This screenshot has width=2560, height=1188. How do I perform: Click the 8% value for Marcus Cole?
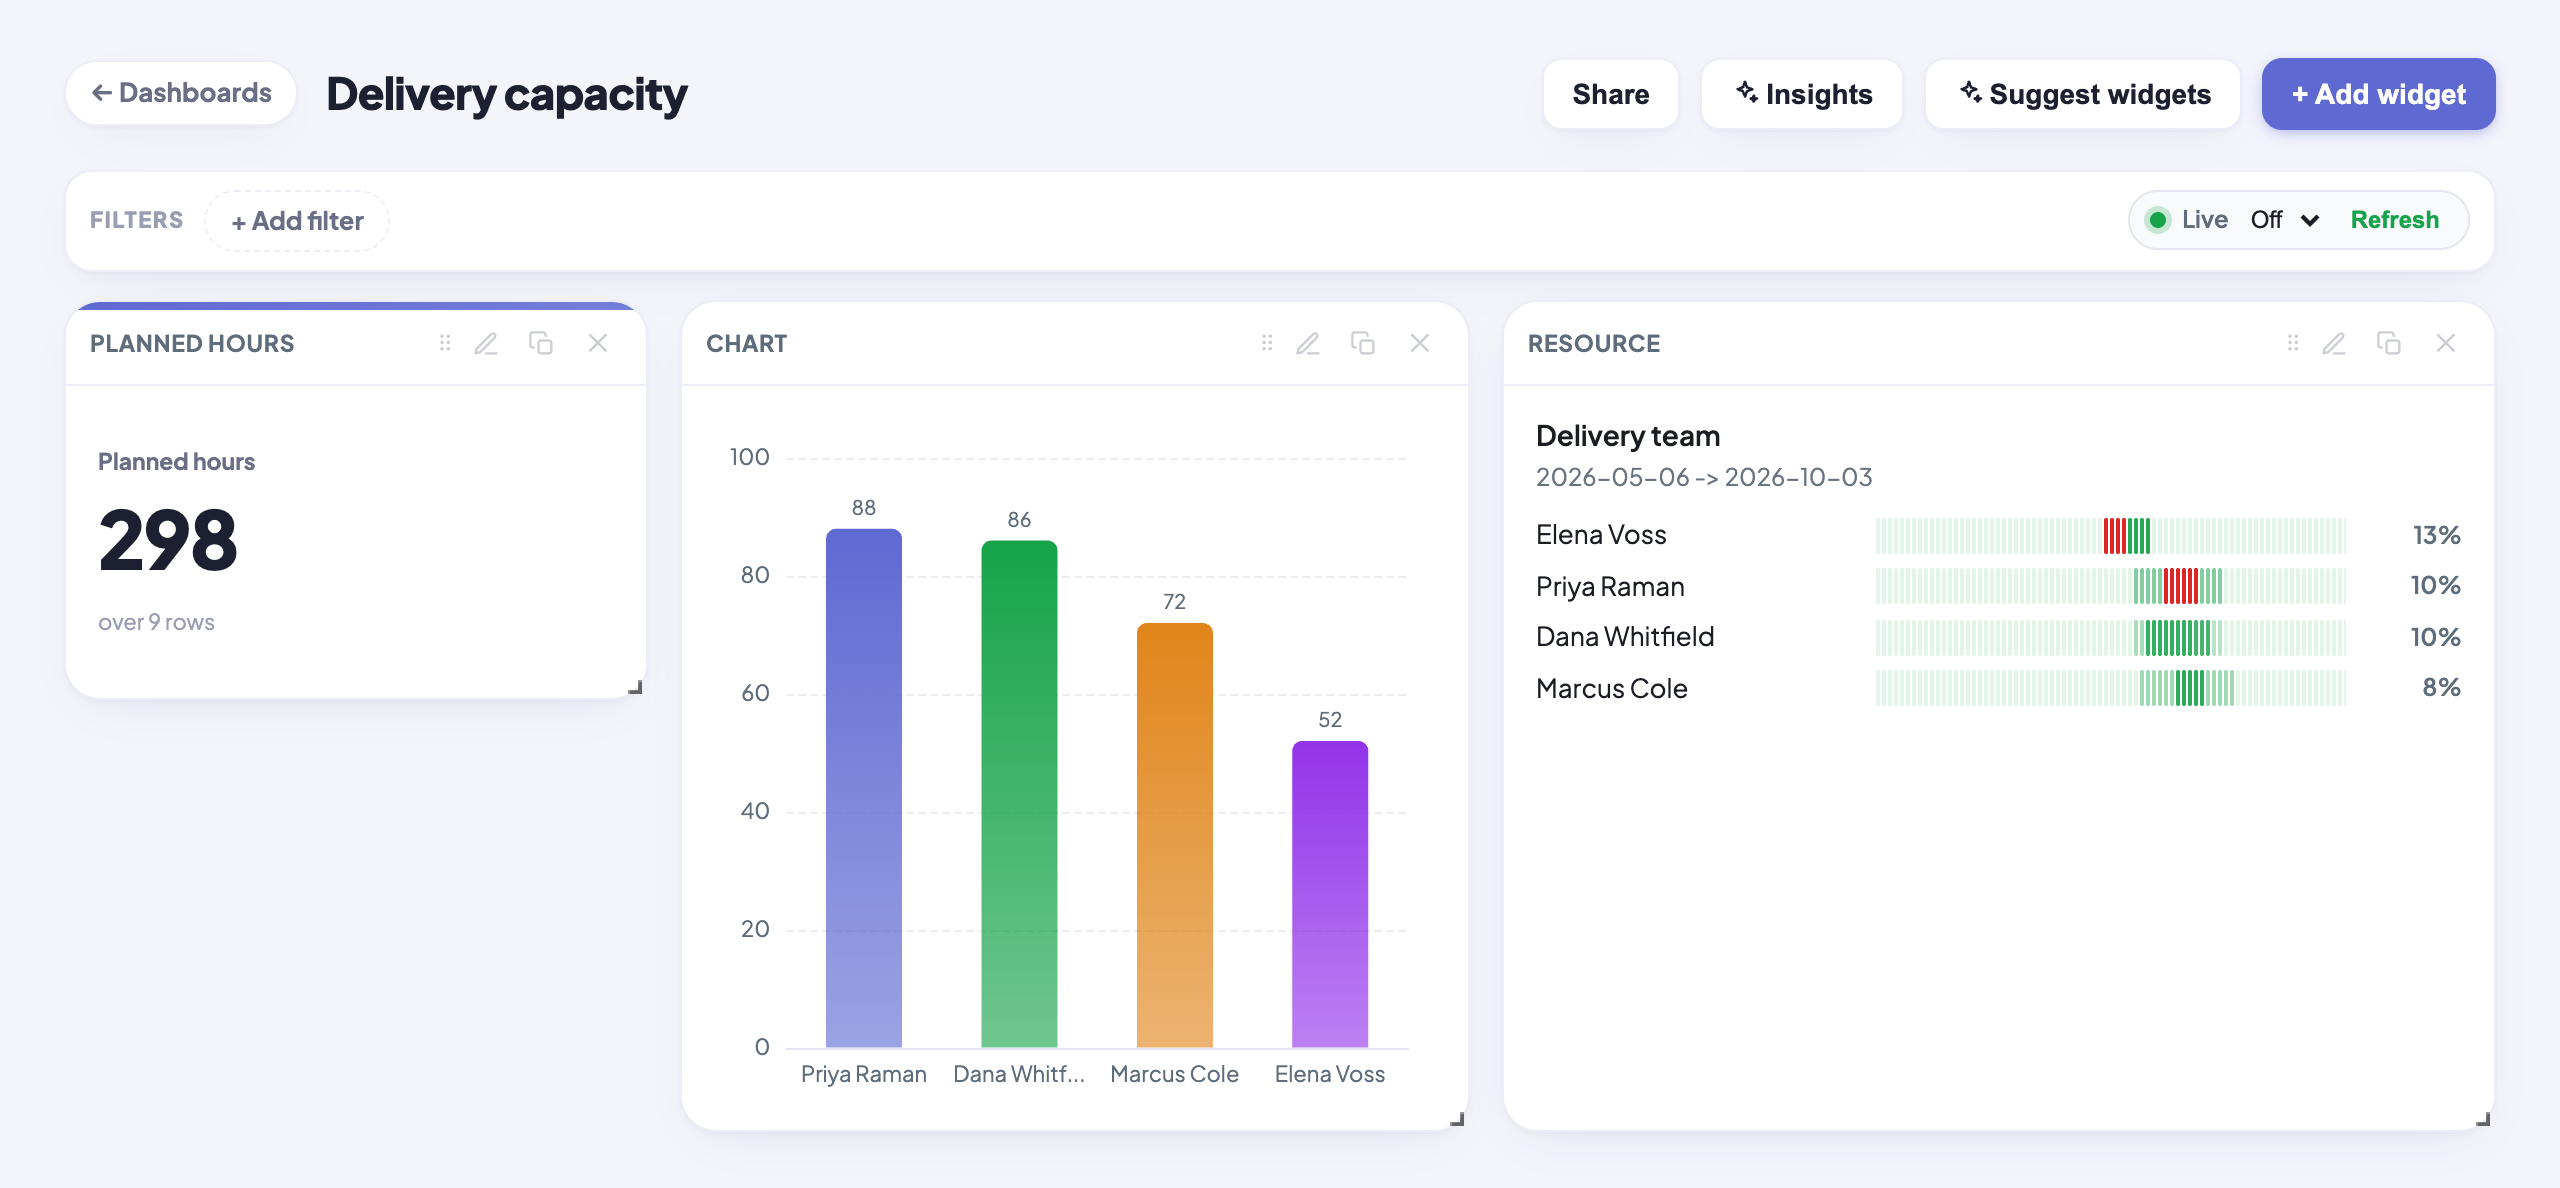pyautogui.click(x=2442, y=687)
